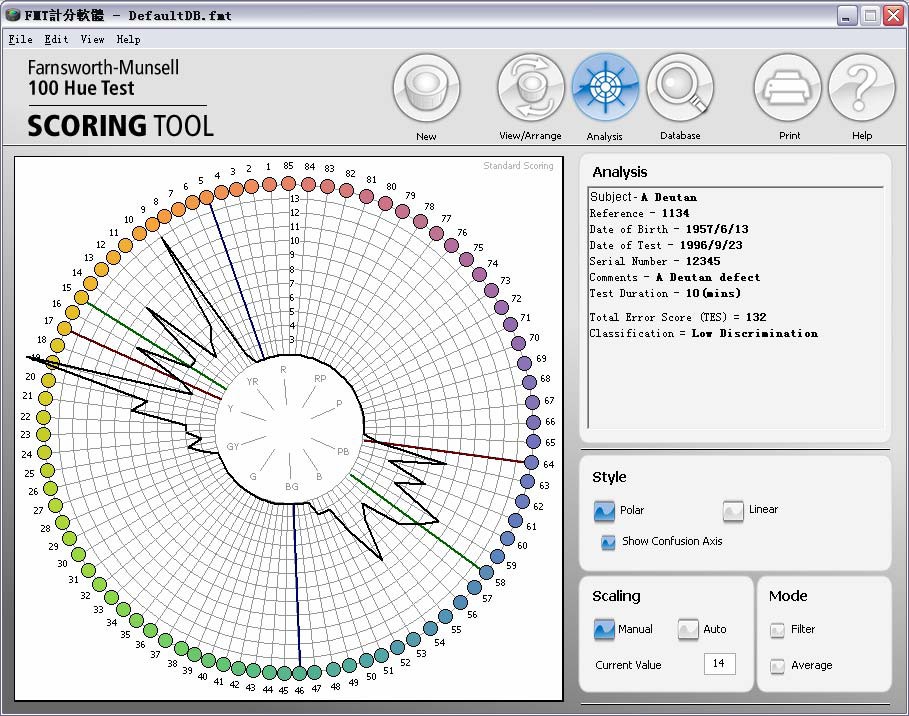Set scaling to Manual

click(x=604, y=630)
